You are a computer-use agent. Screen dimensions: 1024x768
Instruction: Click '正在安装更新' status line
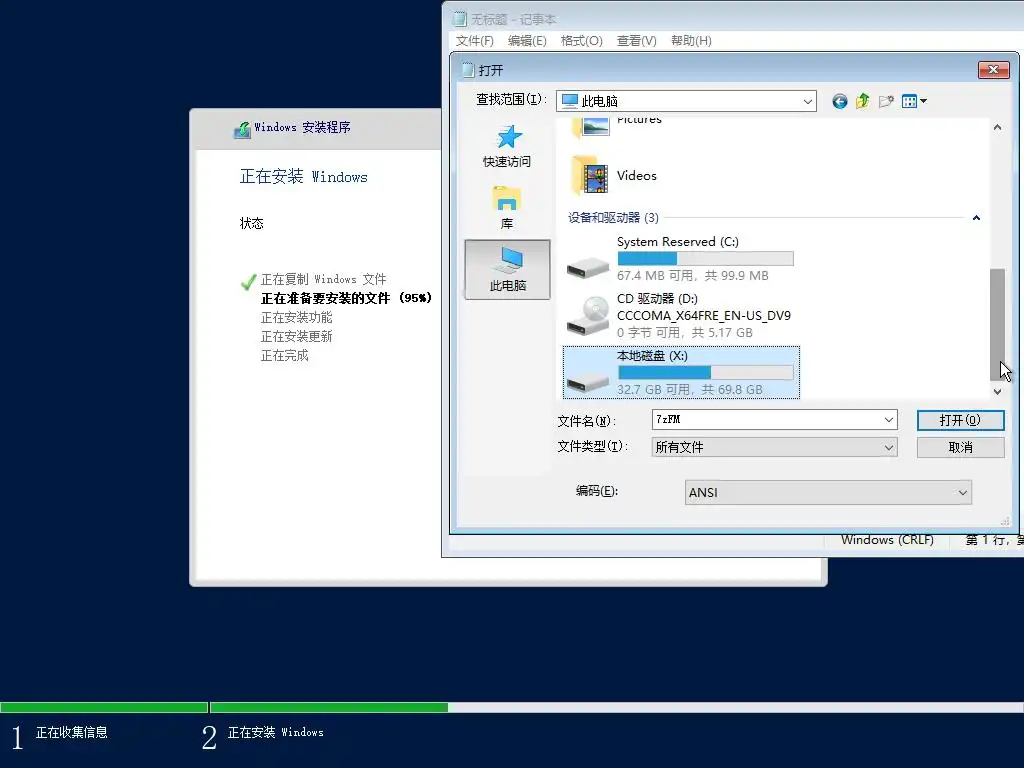pyautogui.click(x=296, y=336)
